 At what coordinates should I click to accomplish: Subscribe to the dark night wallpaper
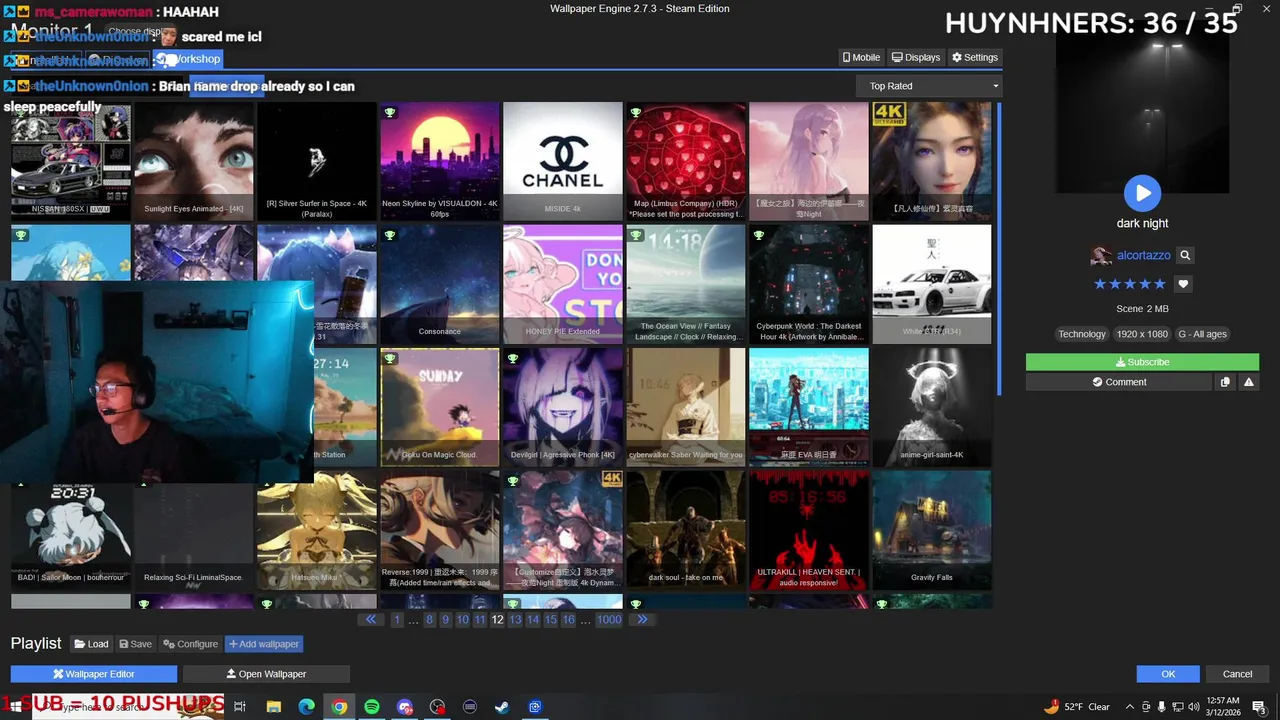tap(1142, 362)
